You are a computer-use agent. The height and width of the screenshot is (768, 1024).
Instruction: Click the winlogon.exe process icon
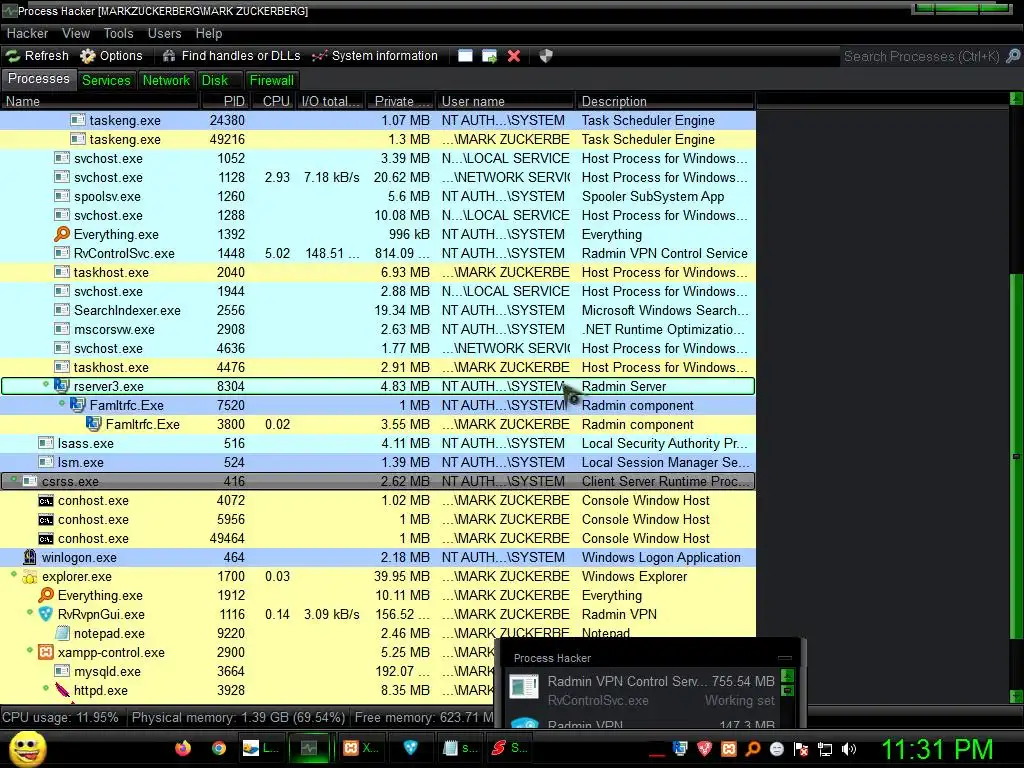coord(29,557)
